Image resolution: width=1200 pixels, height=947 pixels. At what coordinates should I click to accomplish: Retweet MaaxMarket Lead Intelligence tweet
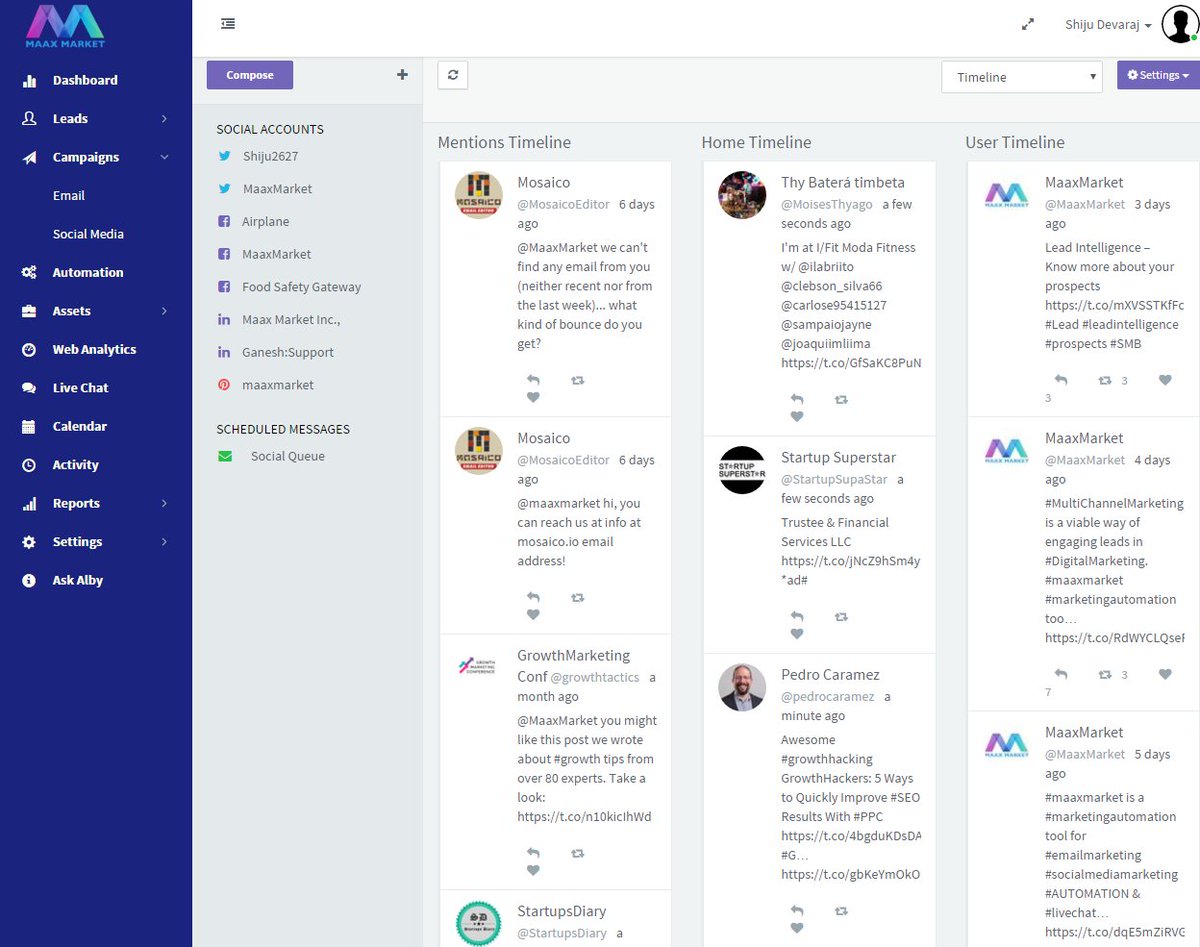pos(1105,380)
